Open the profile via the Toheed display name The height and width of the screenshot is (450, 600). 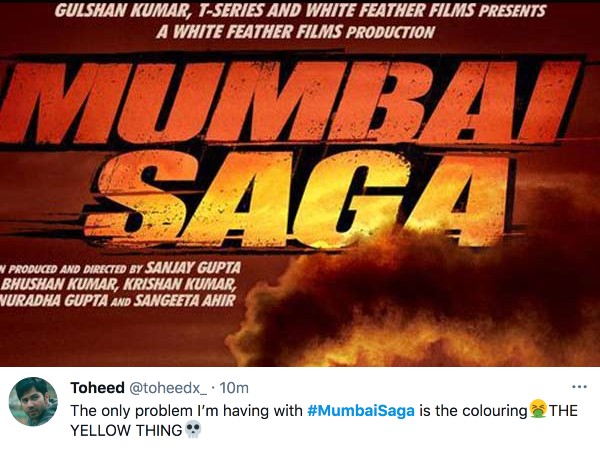98,388
